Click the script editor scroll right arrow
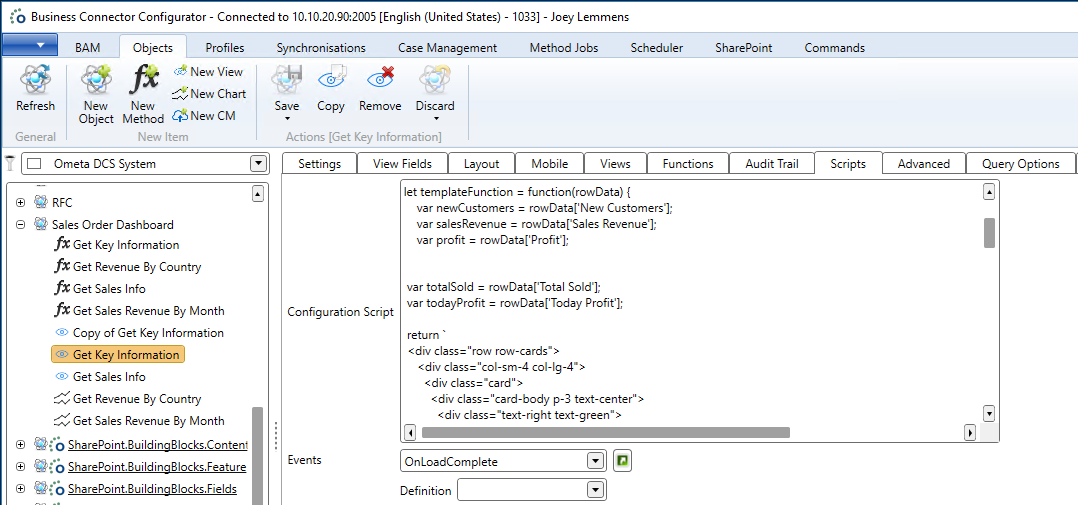 pyautogui.click(x=970, y=433)
